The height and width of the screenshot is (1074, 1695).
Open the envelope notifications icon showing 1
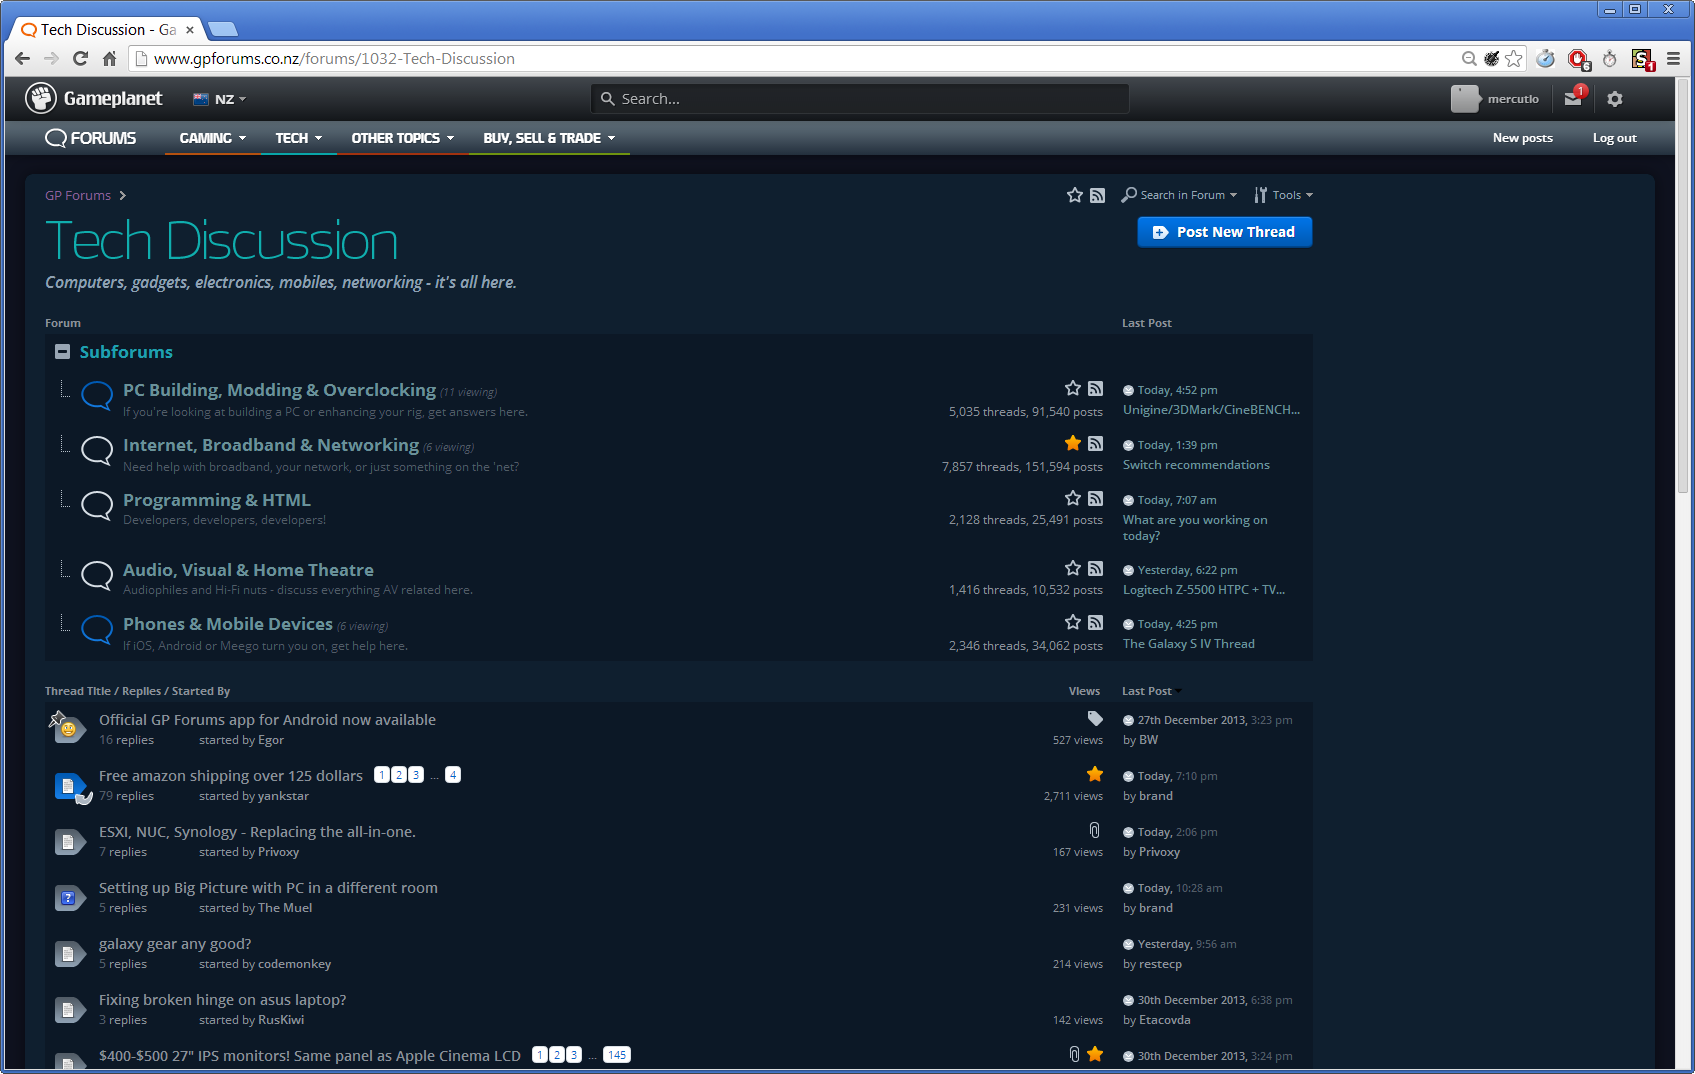(1571, 98)
